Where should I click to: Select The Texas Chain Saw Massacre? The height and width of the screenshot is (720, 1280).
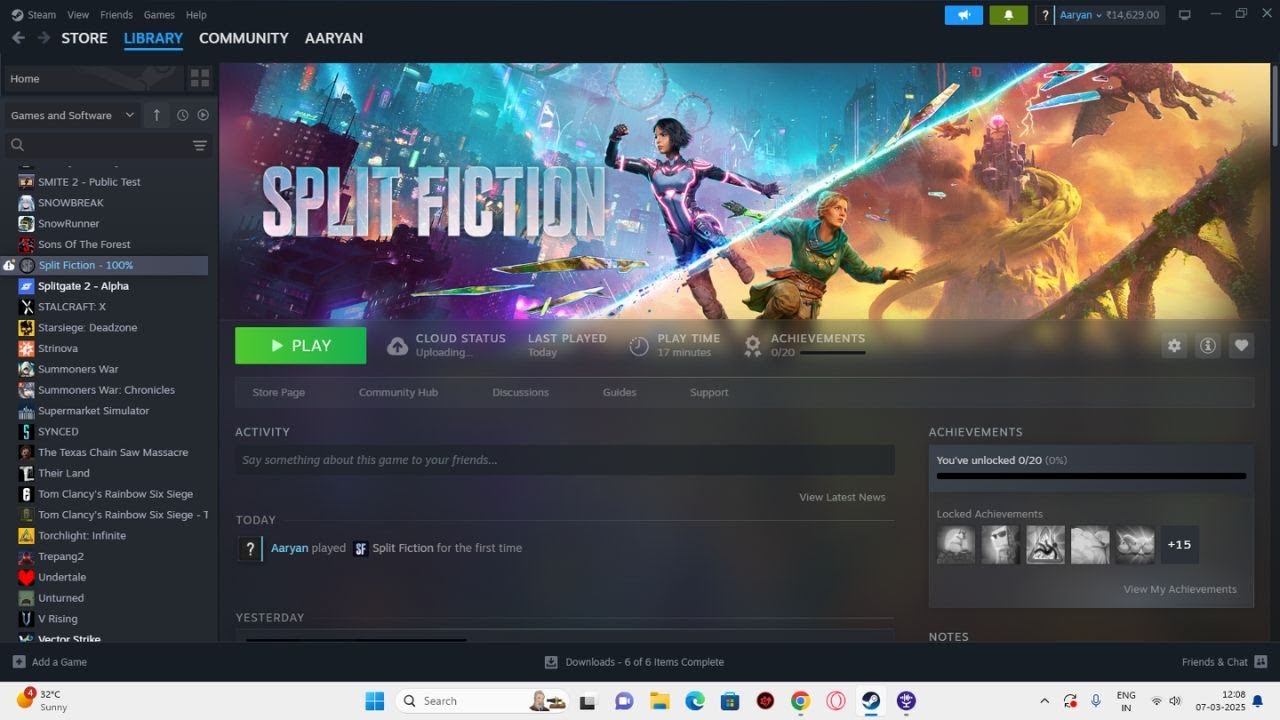pyautogui.click(x=113, y=452)
